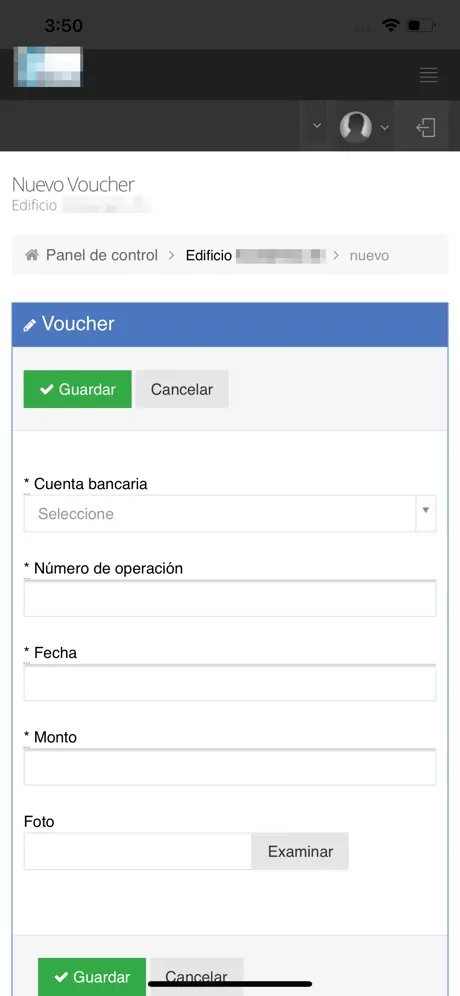
Task: Click the blurred logo at top left
Action: coord(48,67)
